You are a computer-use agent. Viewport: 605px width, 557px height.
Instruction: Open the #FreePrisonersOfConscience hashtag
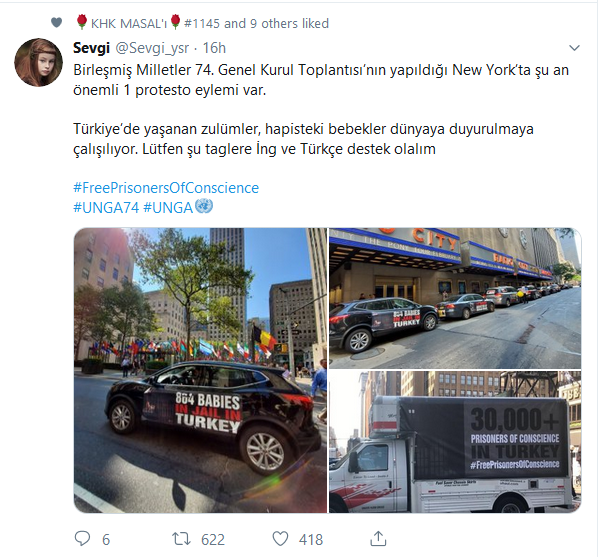[x=166, y=188]
